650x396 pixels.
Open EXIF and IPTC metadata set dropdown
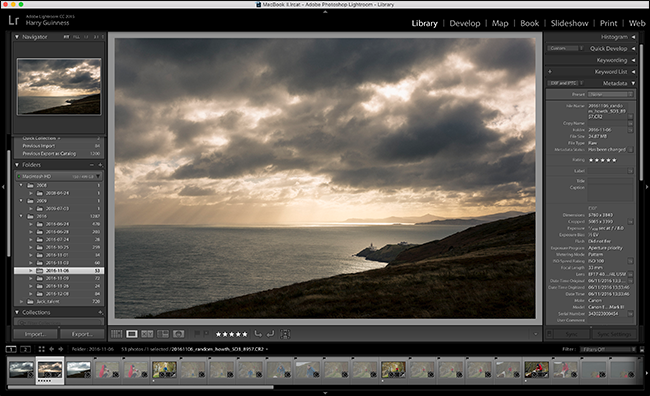[x=565, y=83]
